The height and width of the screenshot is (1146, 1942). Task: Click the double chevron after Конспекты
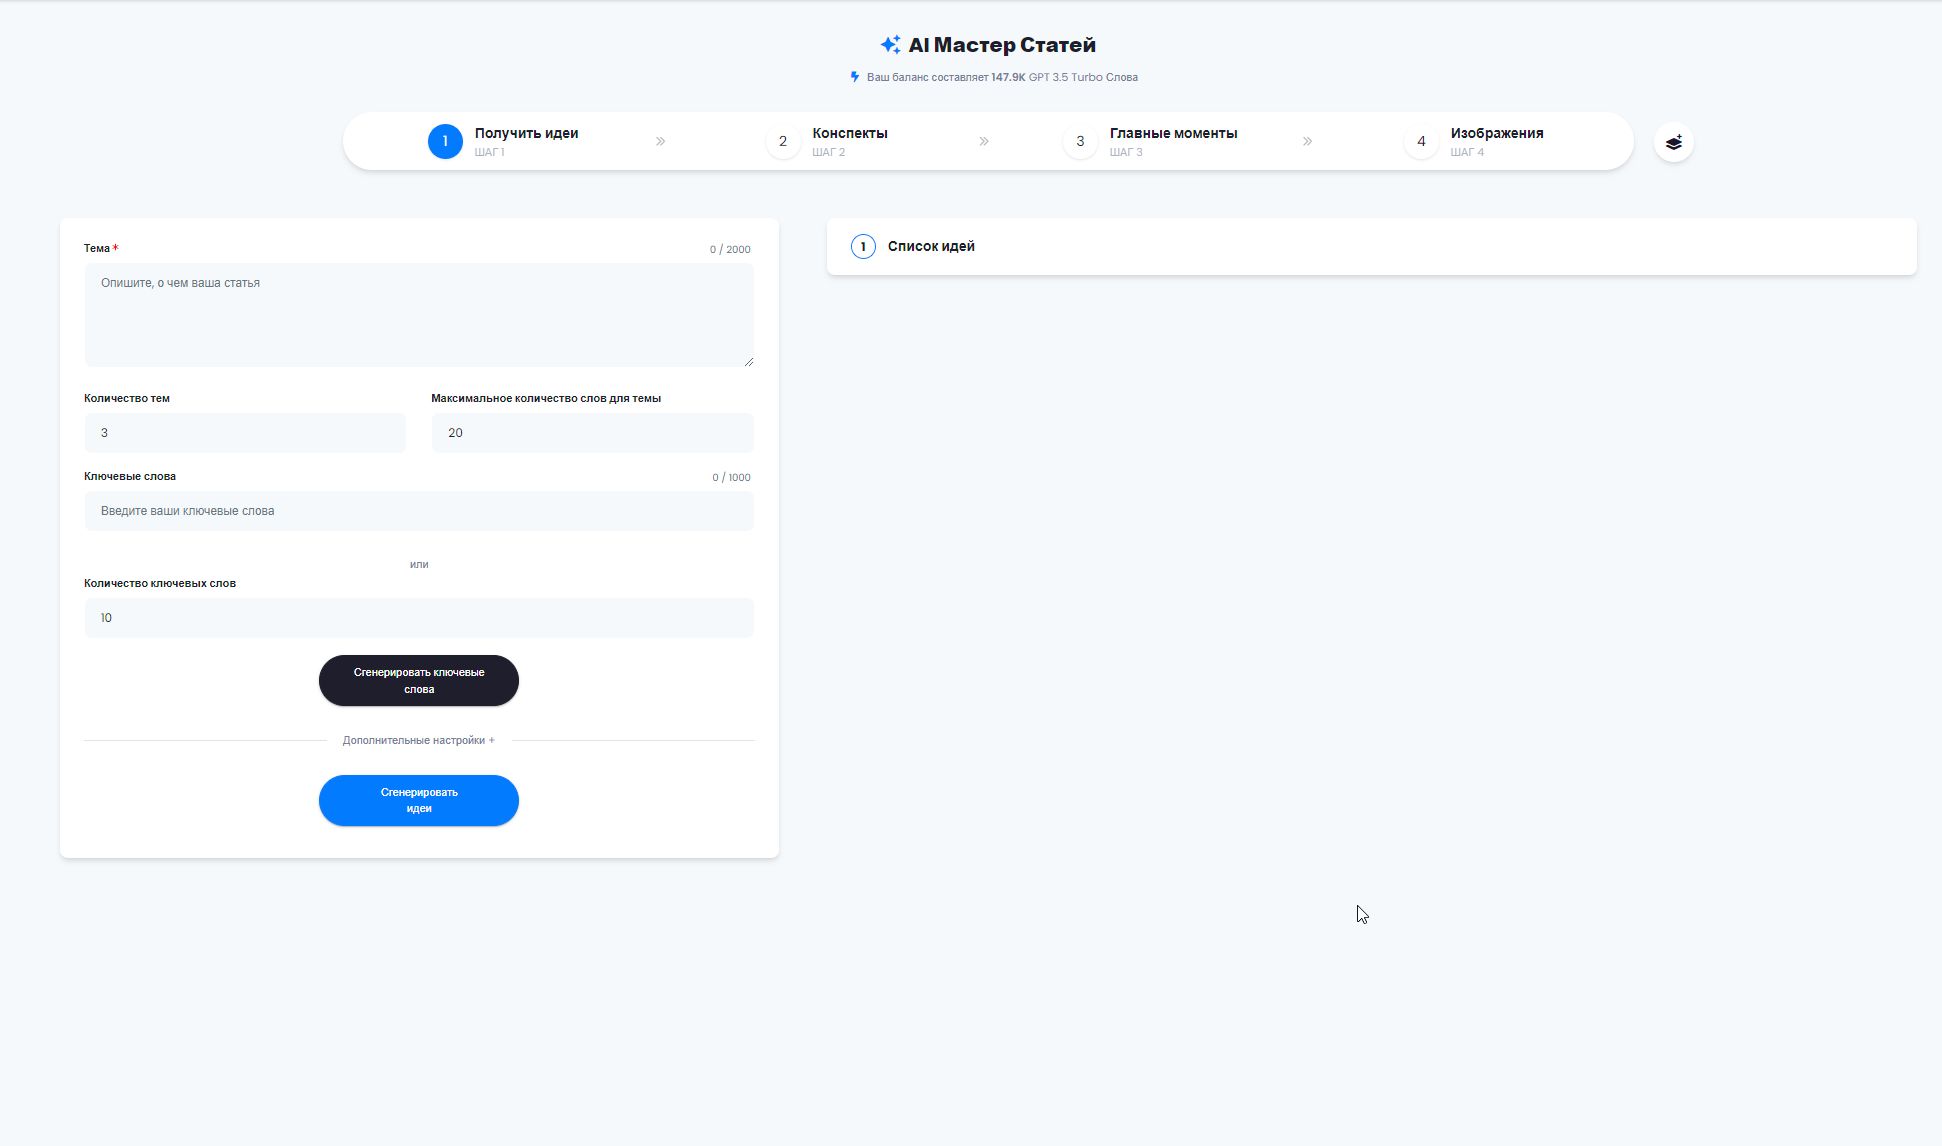[x=984, y=141]
